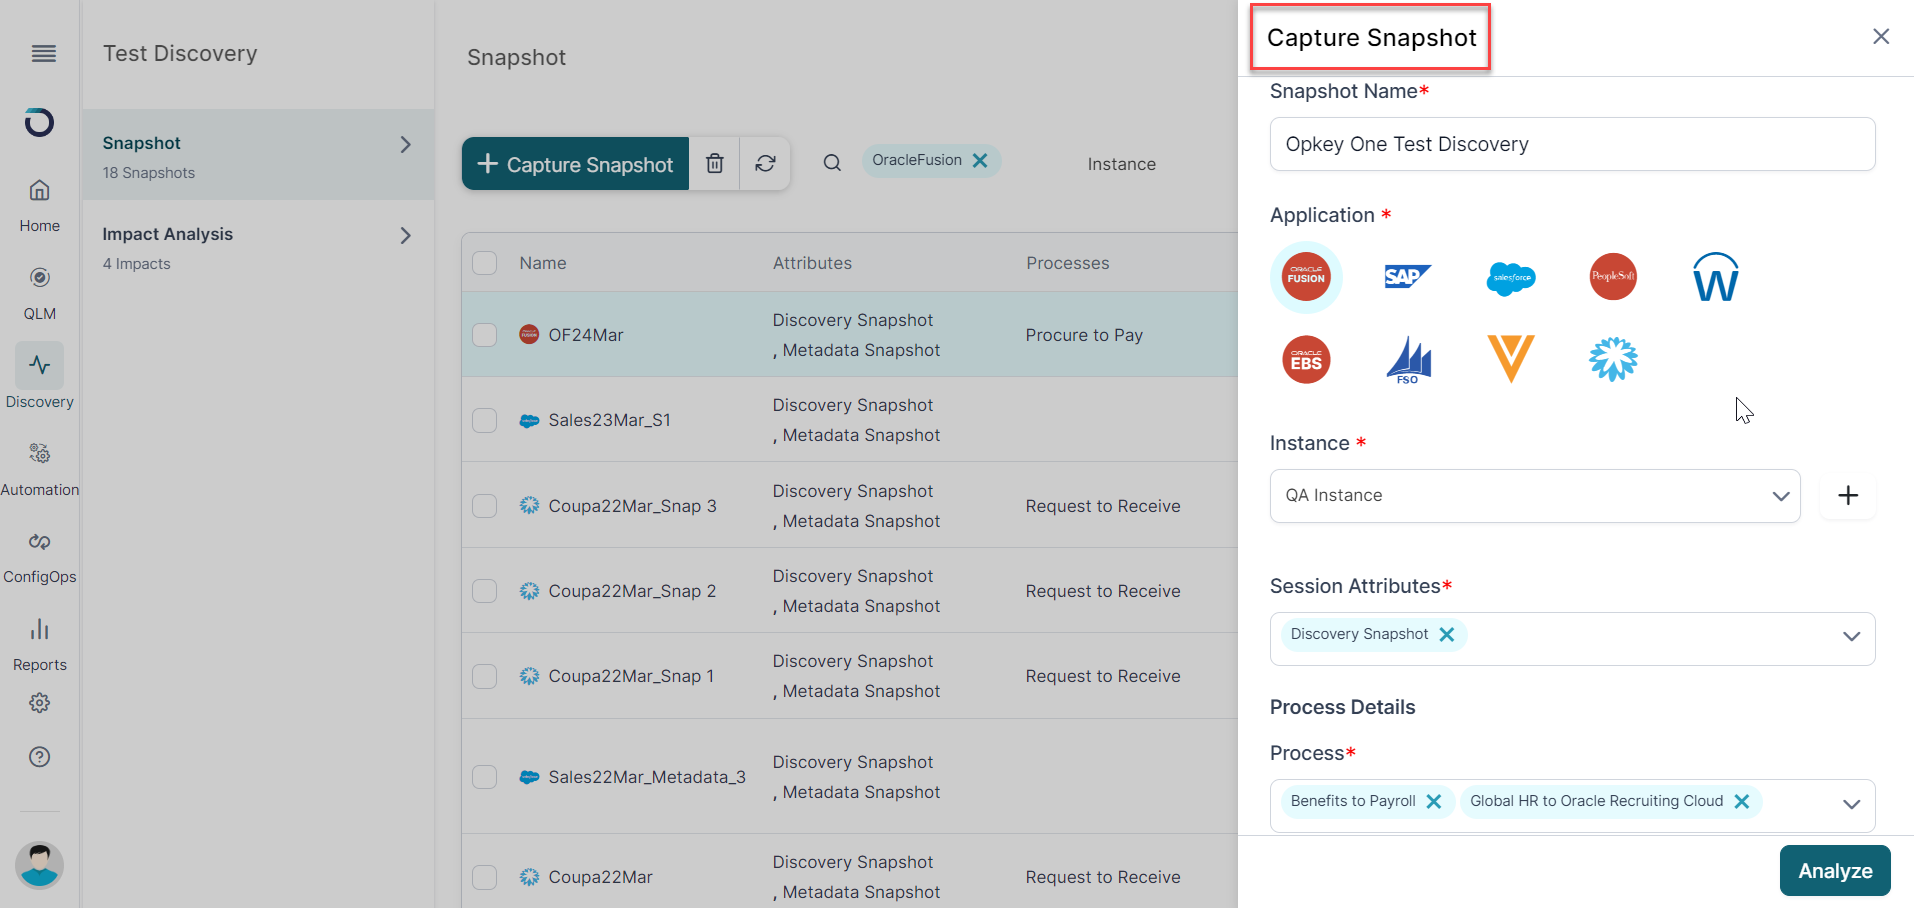Select Oracle EBS application icon
Image resolution: width=1914 pixels, height=908 pixels.
(1306, 360)
